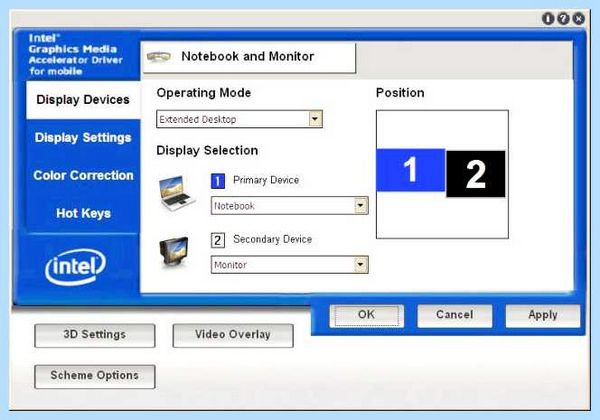This screenshot has width=600, height=420.
Task: Click the notebook laptop icon
Action: pyautogui.click(x=176, y=192)
